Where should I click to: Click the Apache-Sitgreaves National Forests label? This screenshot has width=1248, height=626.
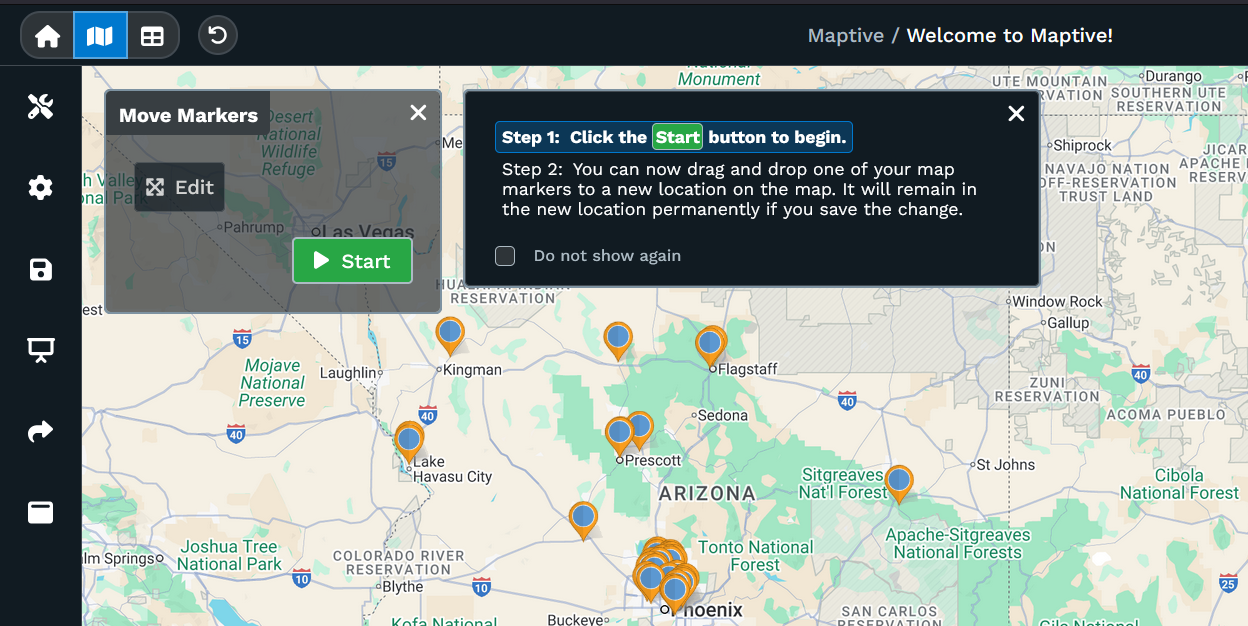pyautogui.click(x=958, y=543)
